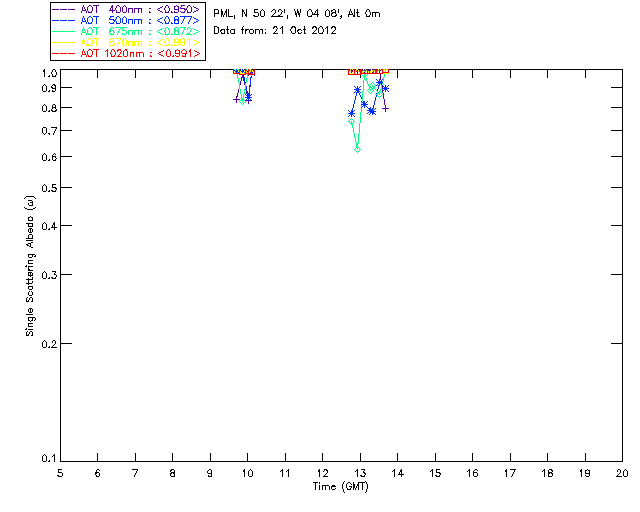Click y-axis tick label 0.5
This screenshot has height=512, width=640.
click(x=49, y=188)
